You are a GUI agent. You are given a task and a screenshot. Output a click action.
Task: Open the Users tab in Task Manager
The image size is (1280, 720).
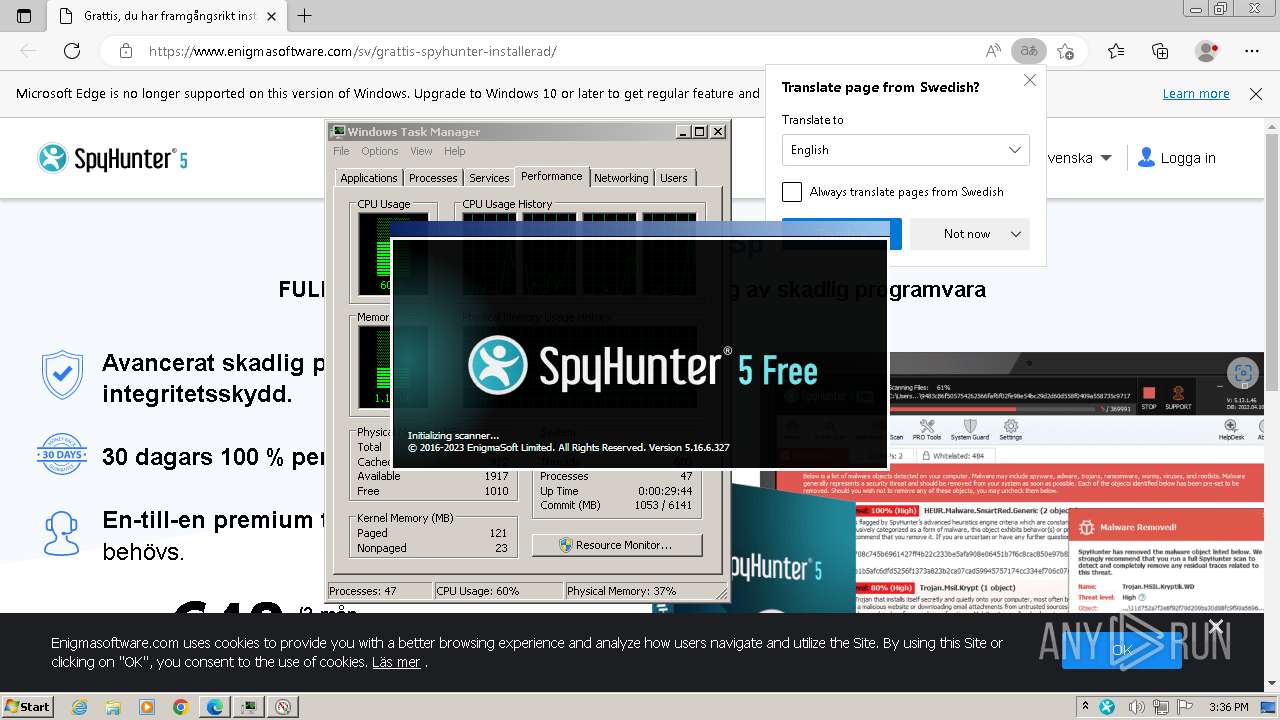[674, 178]
